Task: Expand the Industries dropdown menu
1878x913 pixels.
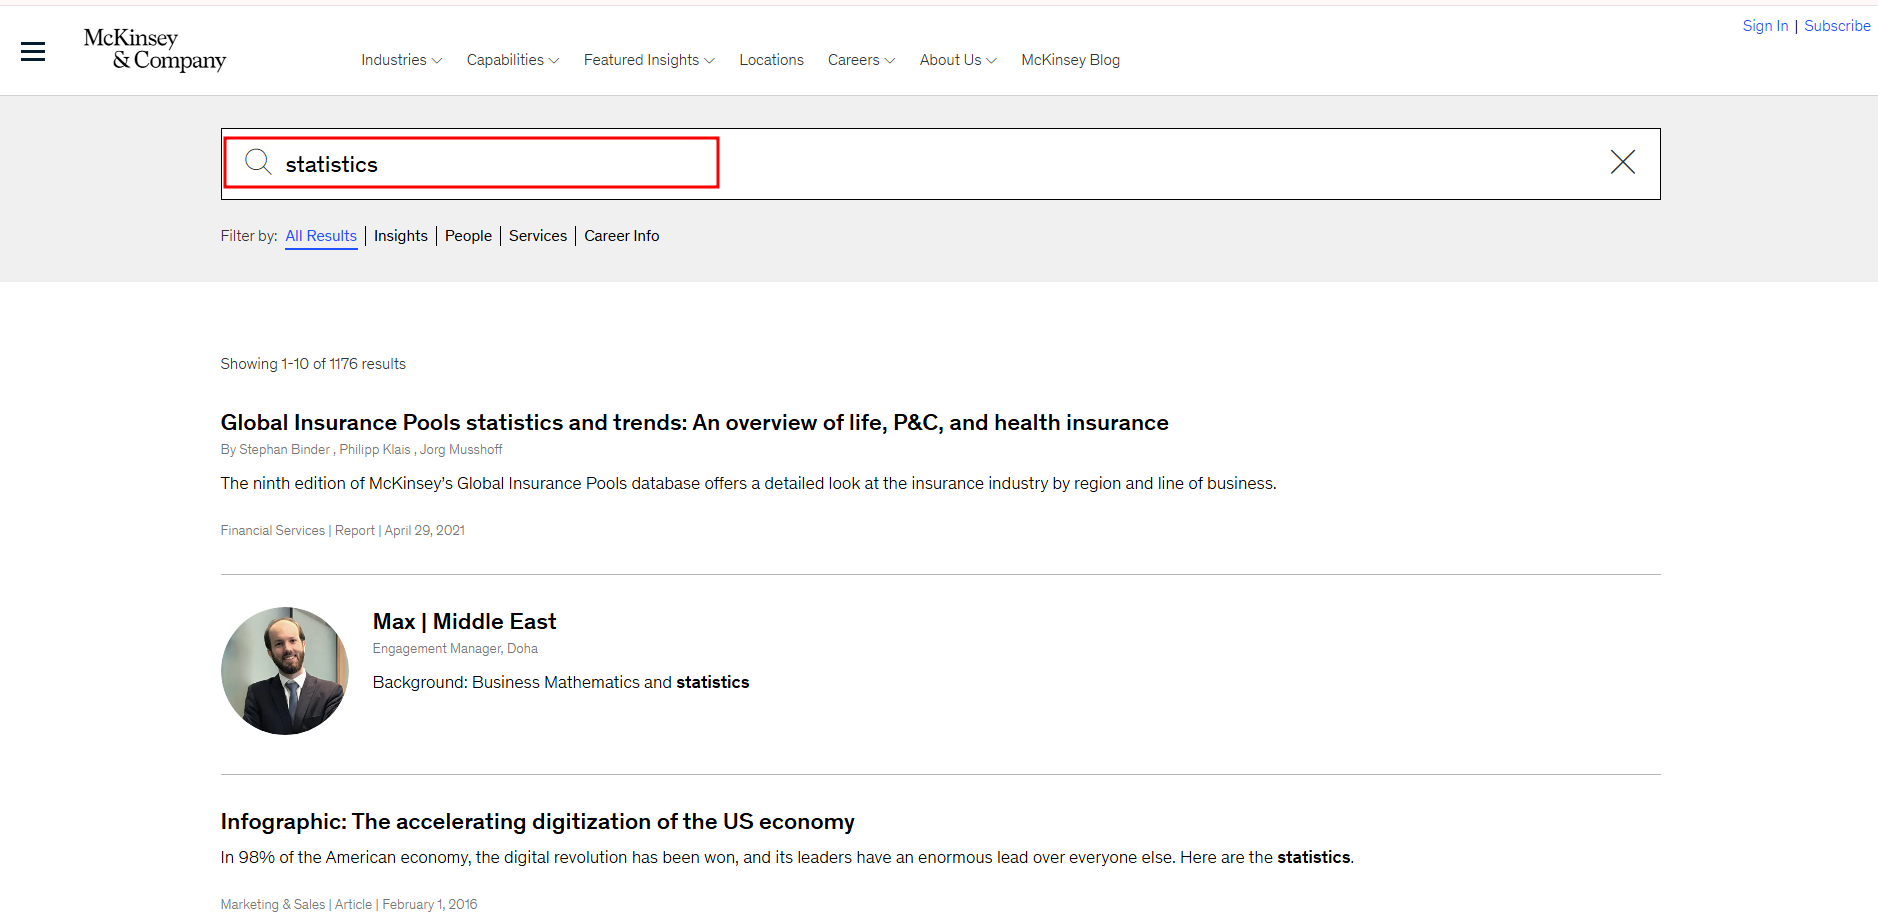Action: tap(401, 60)
